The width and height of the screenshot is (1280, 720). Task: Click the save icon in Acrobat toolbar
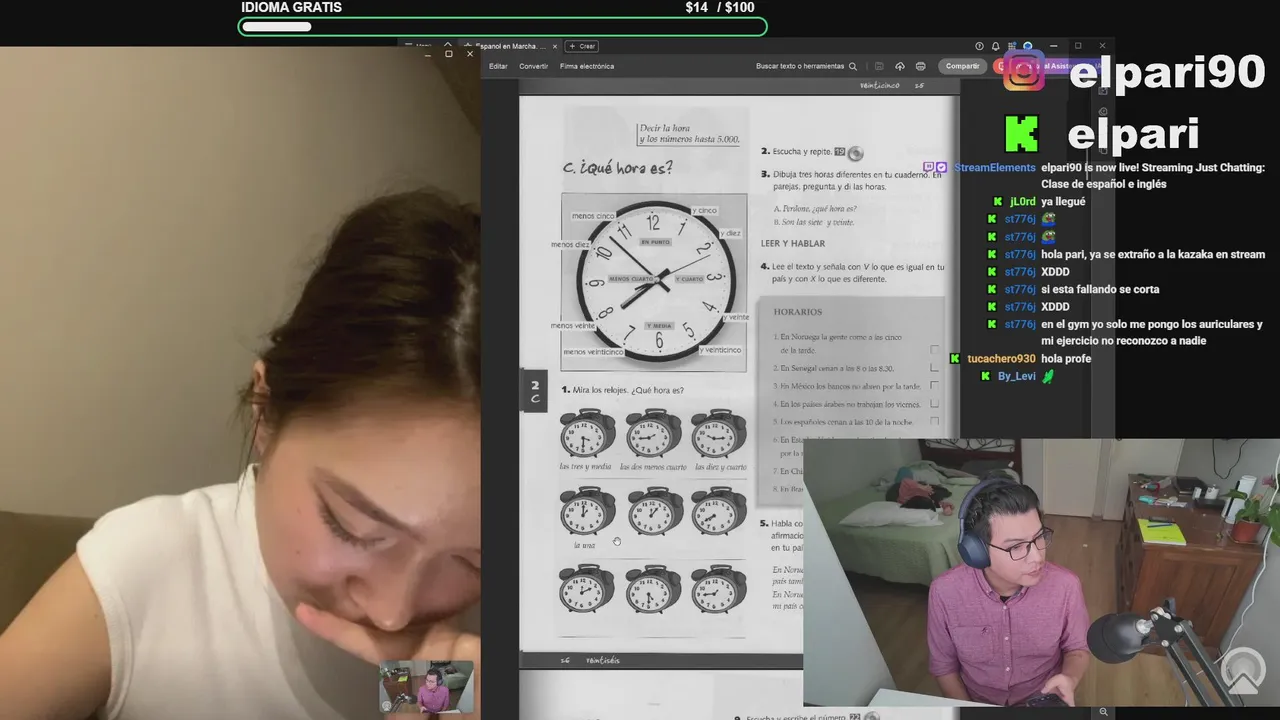tap(879, 66)
